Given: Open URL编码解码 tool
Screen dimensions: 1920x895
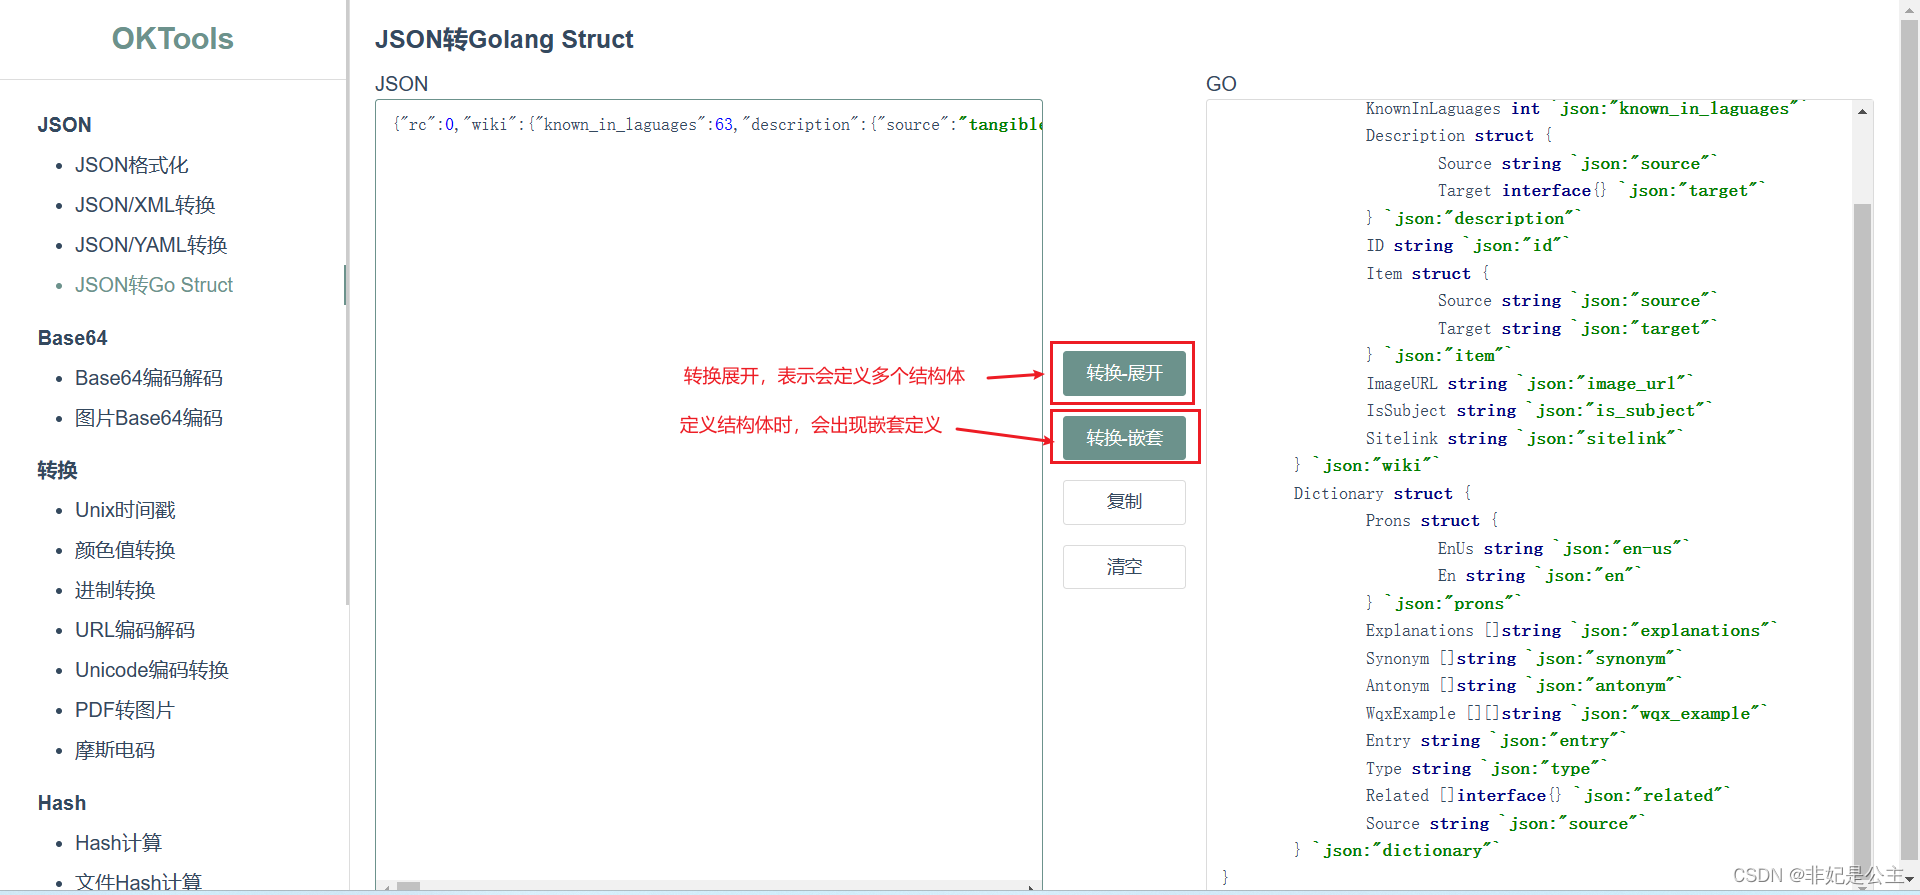Looking at the screenshot, I should coord(135,630).
